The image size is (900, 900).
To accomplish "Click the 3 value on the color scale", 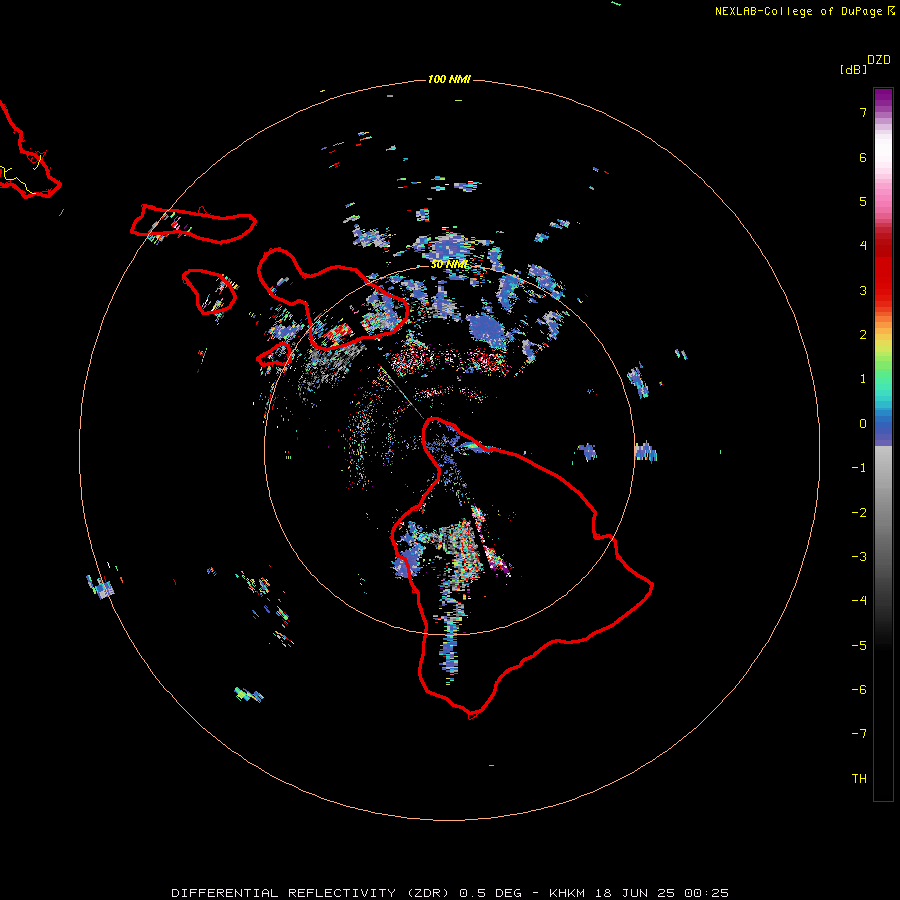I will (x=863, y=290).
